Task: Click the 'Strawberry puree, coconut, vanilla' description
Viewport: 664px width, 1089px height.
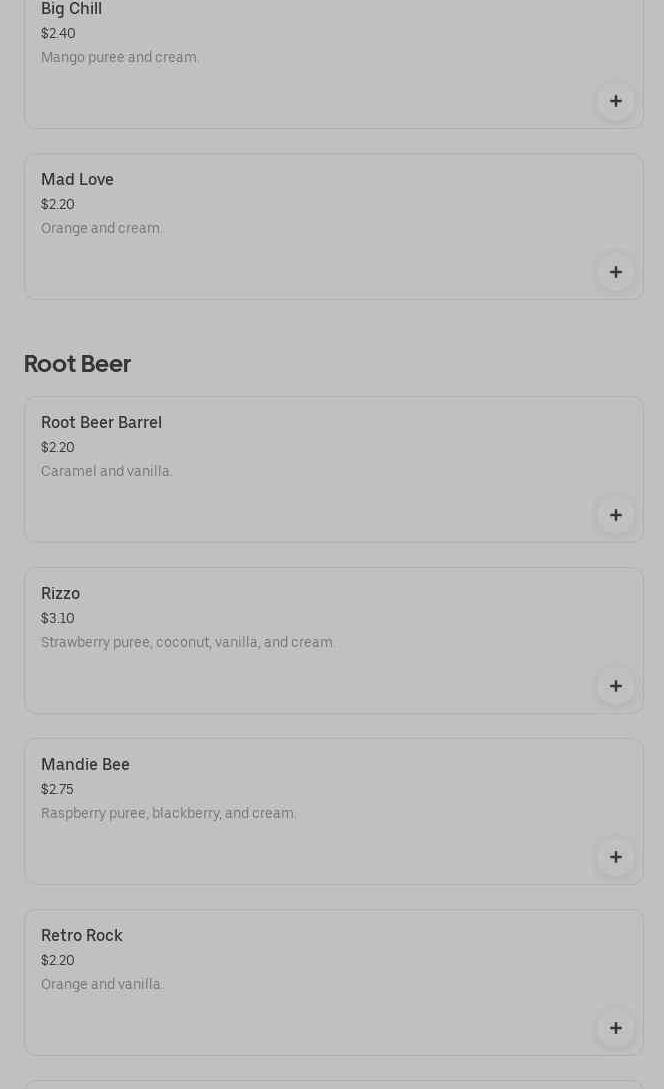Action: 188,643
